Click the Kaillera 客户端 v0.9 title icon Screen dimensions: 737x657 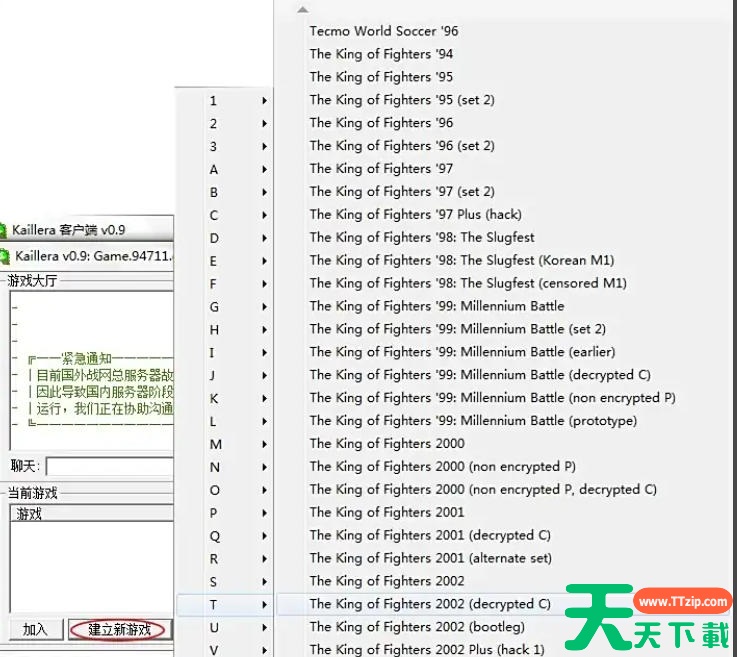tap(3, 230)
